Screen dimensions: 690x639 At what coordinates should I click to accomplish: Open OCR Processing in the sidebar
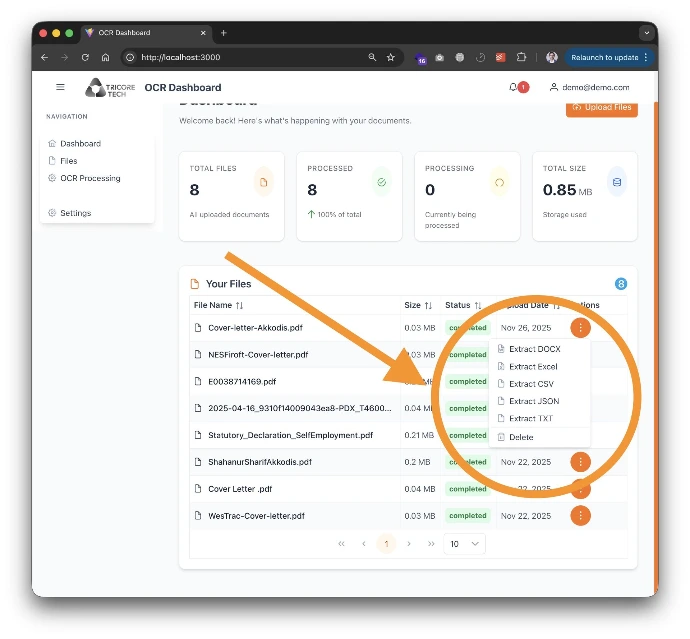(x=84, y=178)
